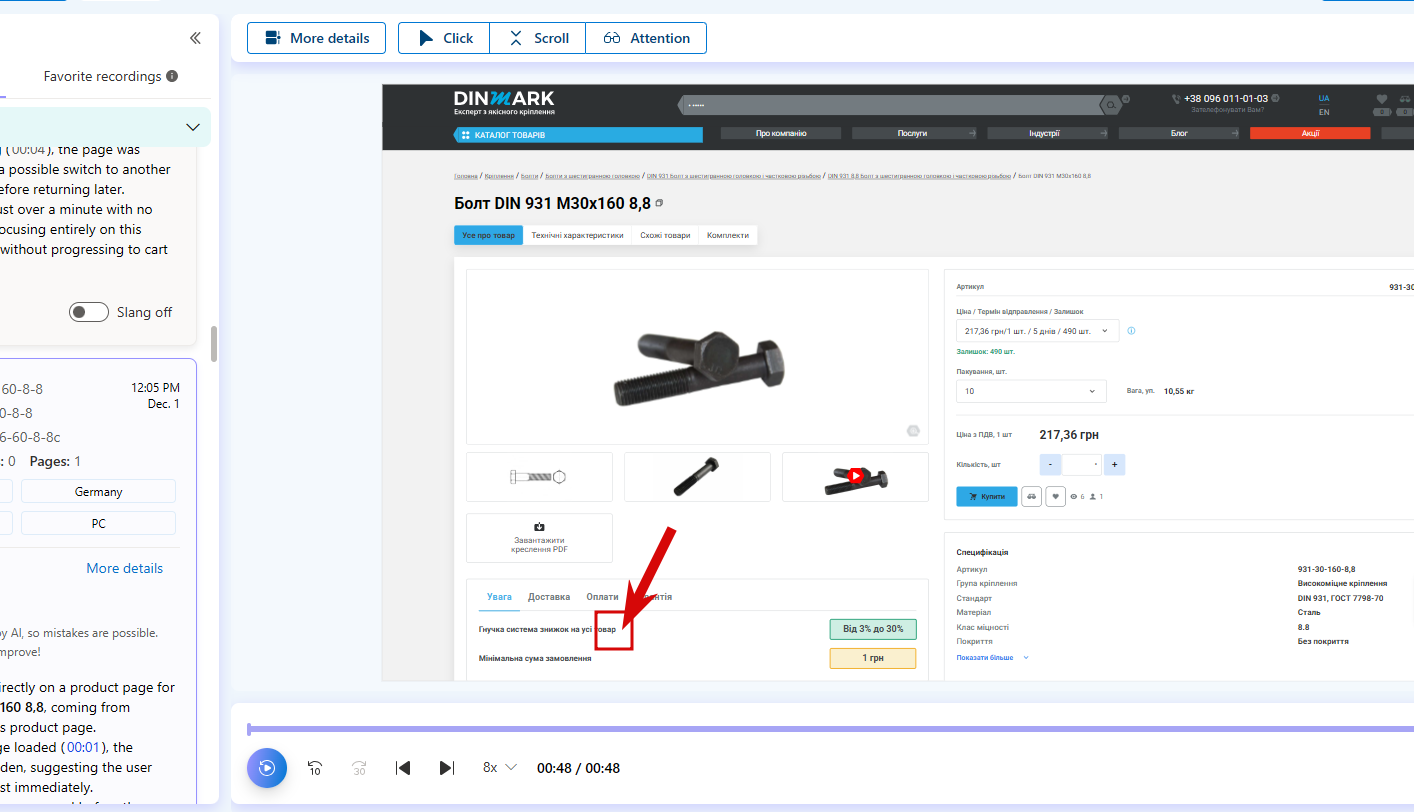Screen dimensions: 1414x812
Task: Open the Favorite recordings tab
Action: pos(111,76)
